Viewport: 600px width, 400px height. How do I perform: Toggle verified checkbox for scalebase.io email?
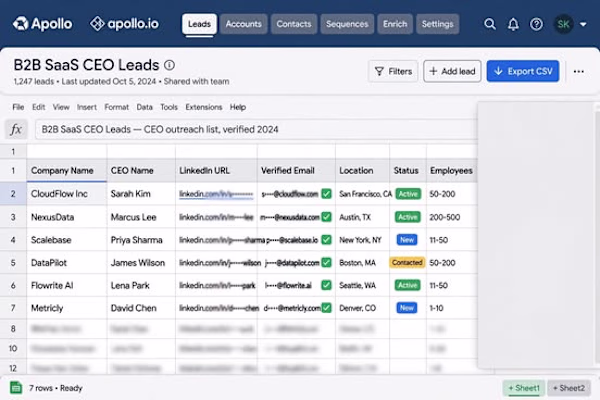tap(326, 240)
